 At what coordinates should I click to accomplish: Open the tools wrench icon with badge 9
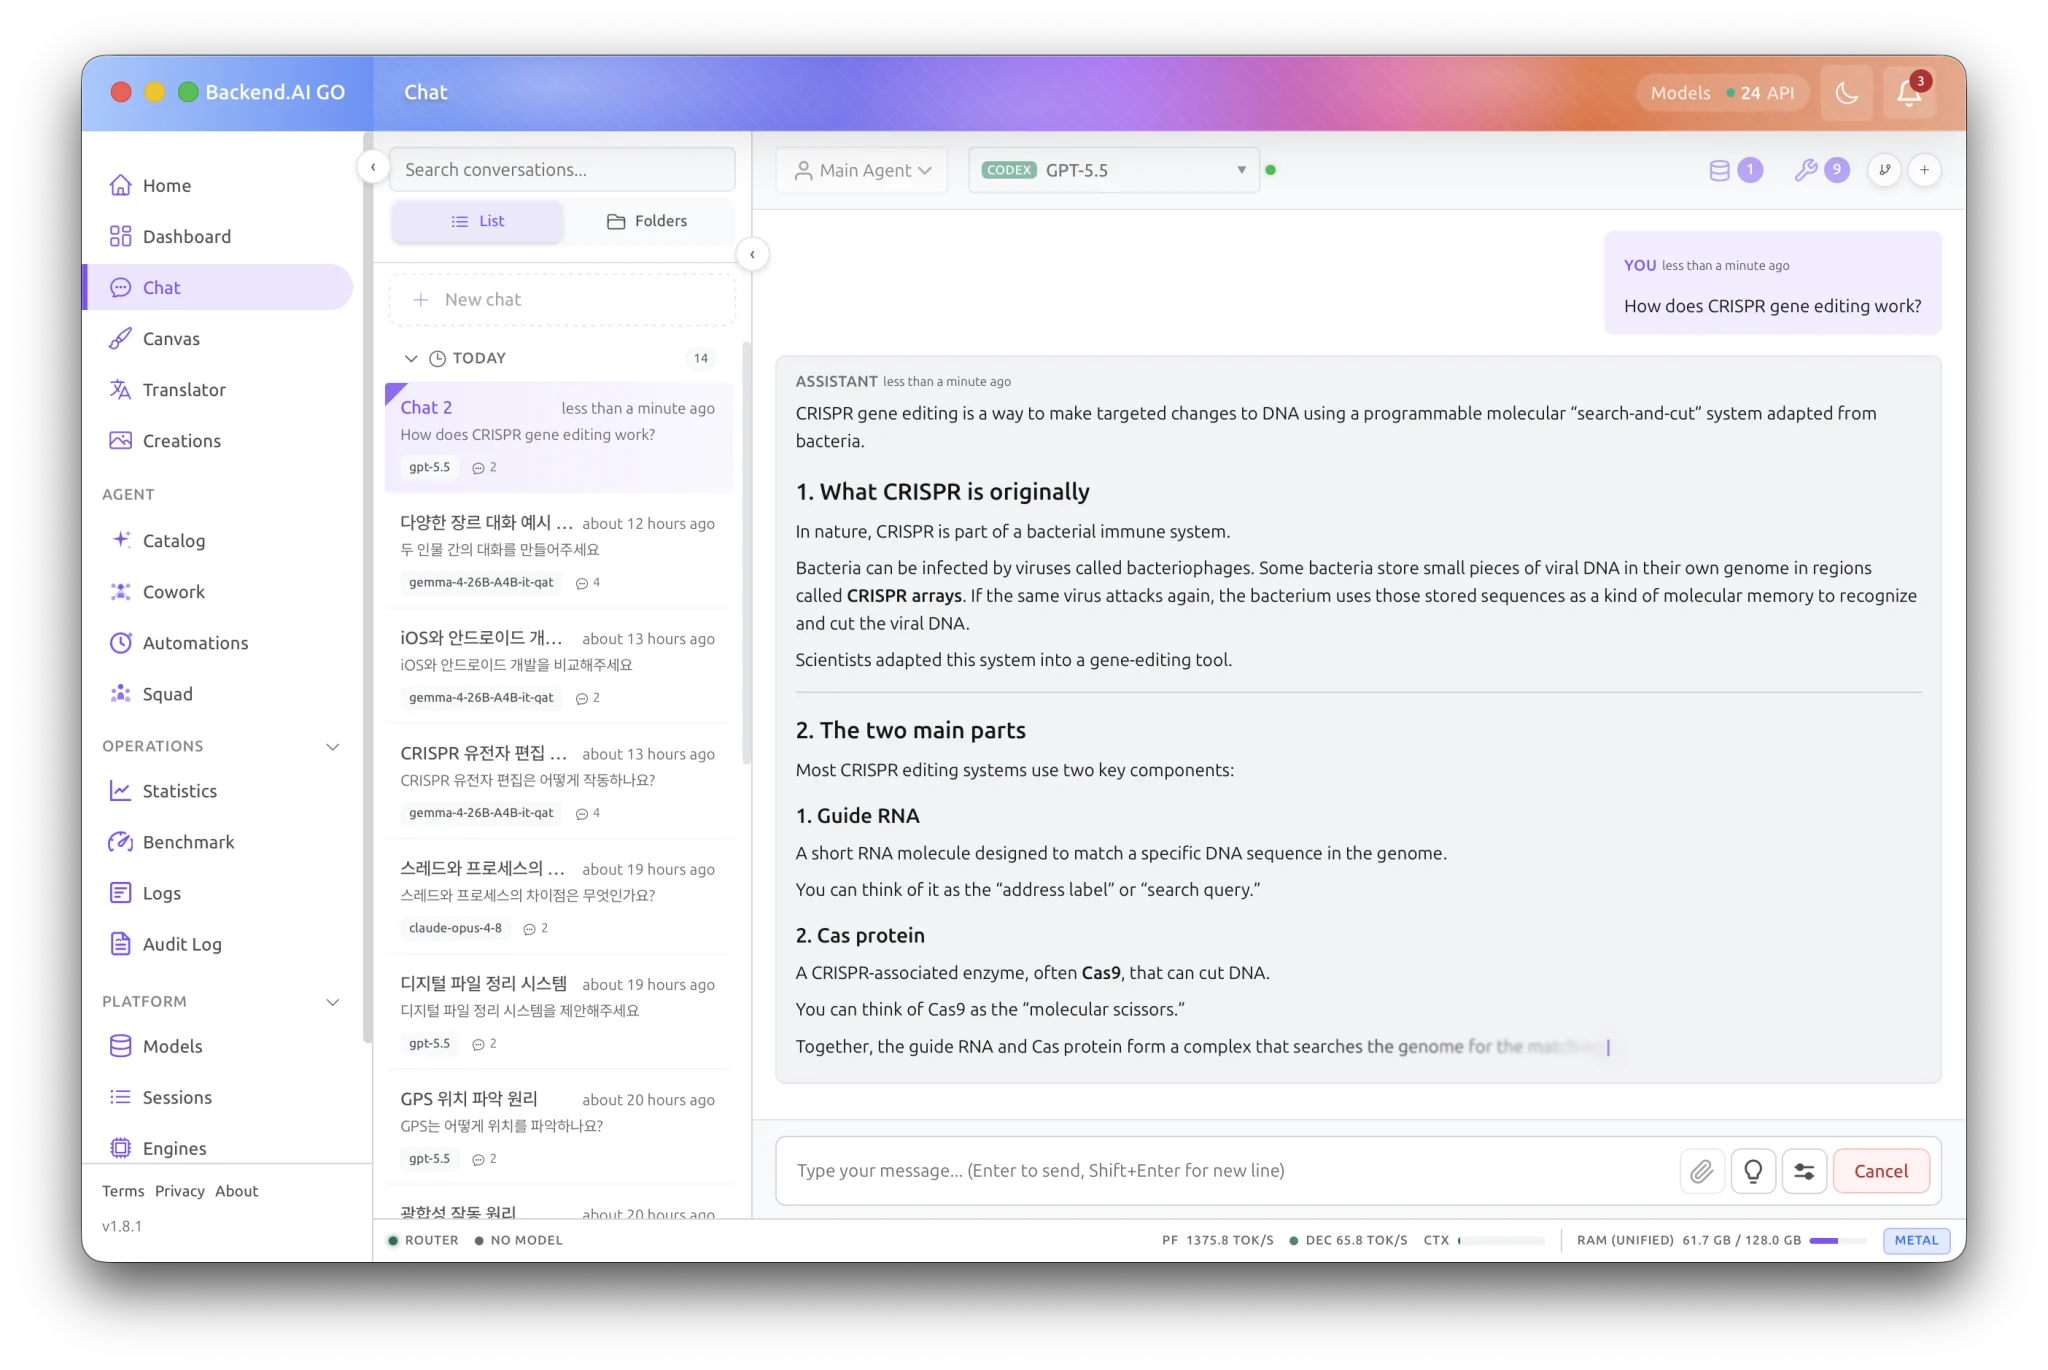pos(1821,170)
